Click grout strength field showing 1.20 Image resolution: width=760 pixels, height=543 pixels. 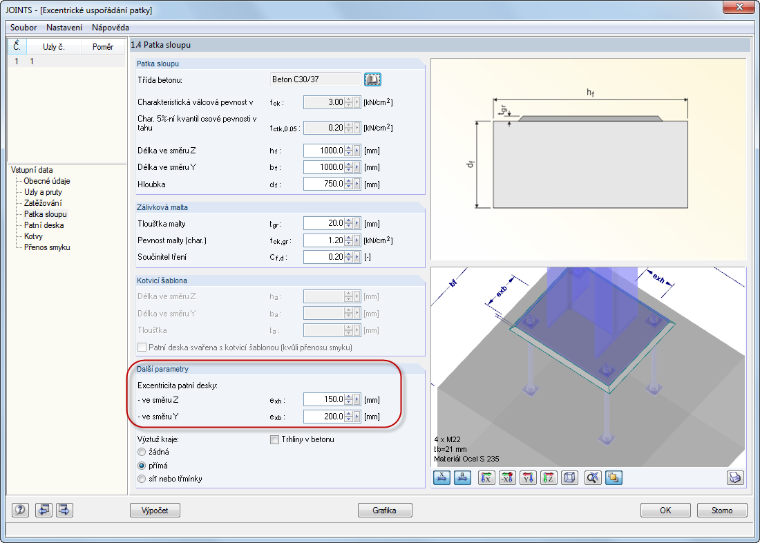click(x=324, y=240)
